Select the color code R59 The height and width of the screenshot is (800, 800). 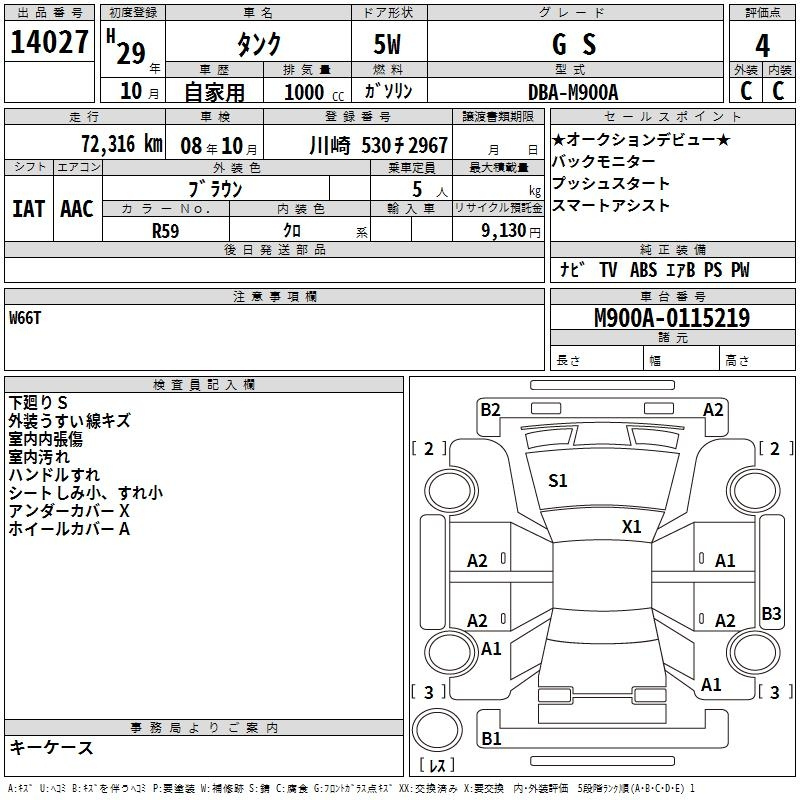pyautogui.click(x=165, y=229)
